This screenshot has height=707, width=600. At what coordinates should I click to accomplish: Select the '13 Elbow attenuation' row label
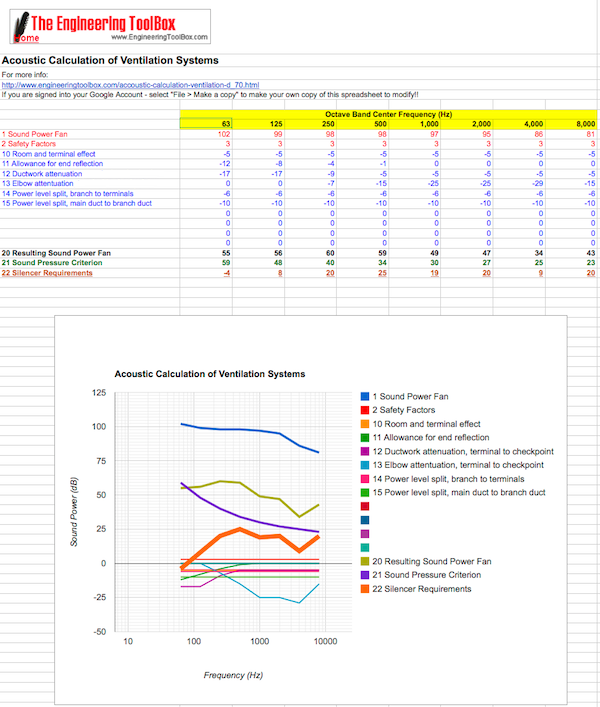click(37, 184)
